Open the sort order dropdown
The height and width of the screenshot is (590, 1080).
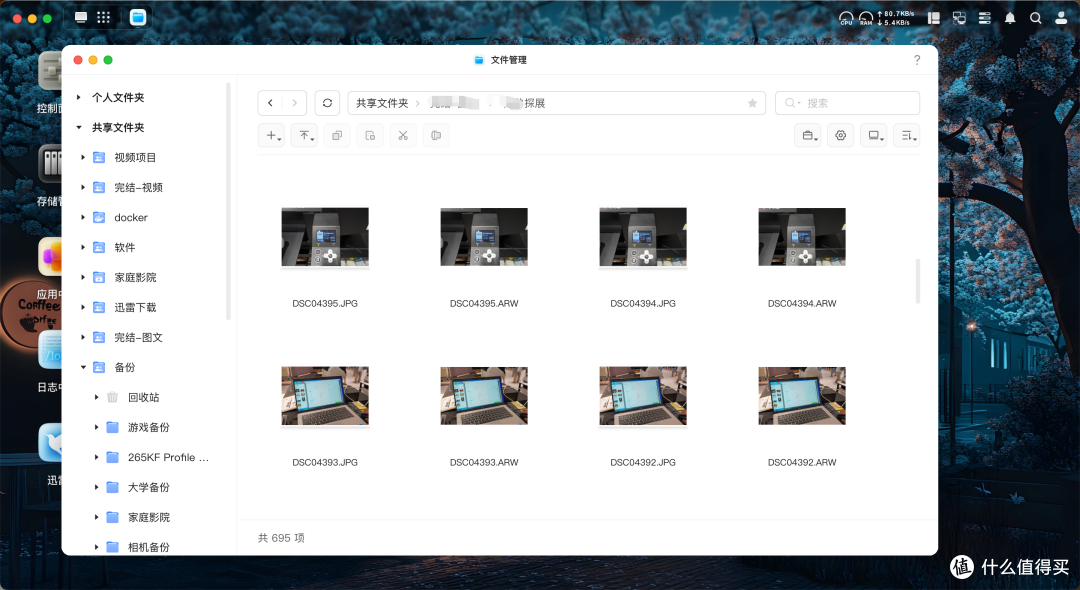[906, 136]
